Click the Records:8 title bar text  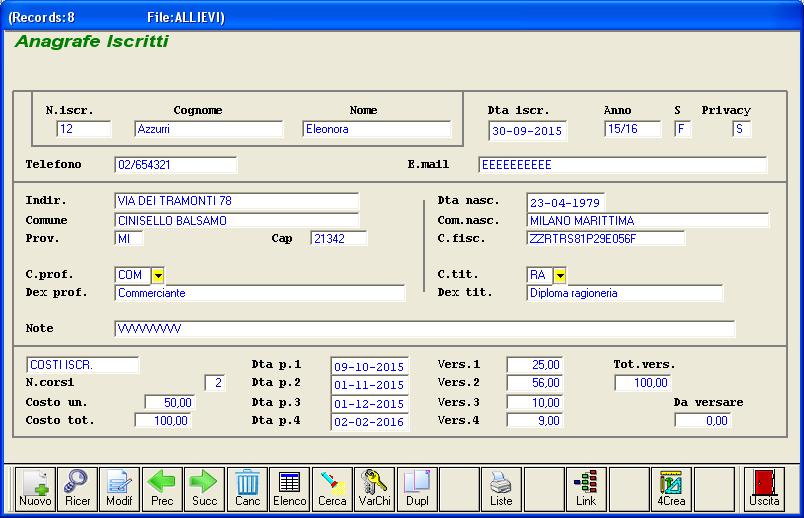[42, 17]
